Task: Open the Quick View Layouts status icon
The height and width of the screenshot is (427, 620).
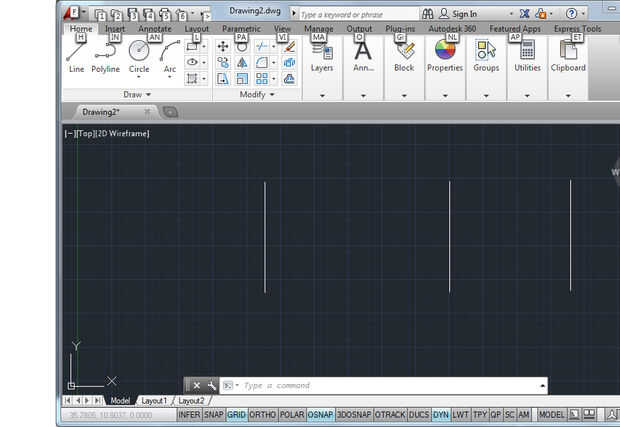Action: coord(574,414)
